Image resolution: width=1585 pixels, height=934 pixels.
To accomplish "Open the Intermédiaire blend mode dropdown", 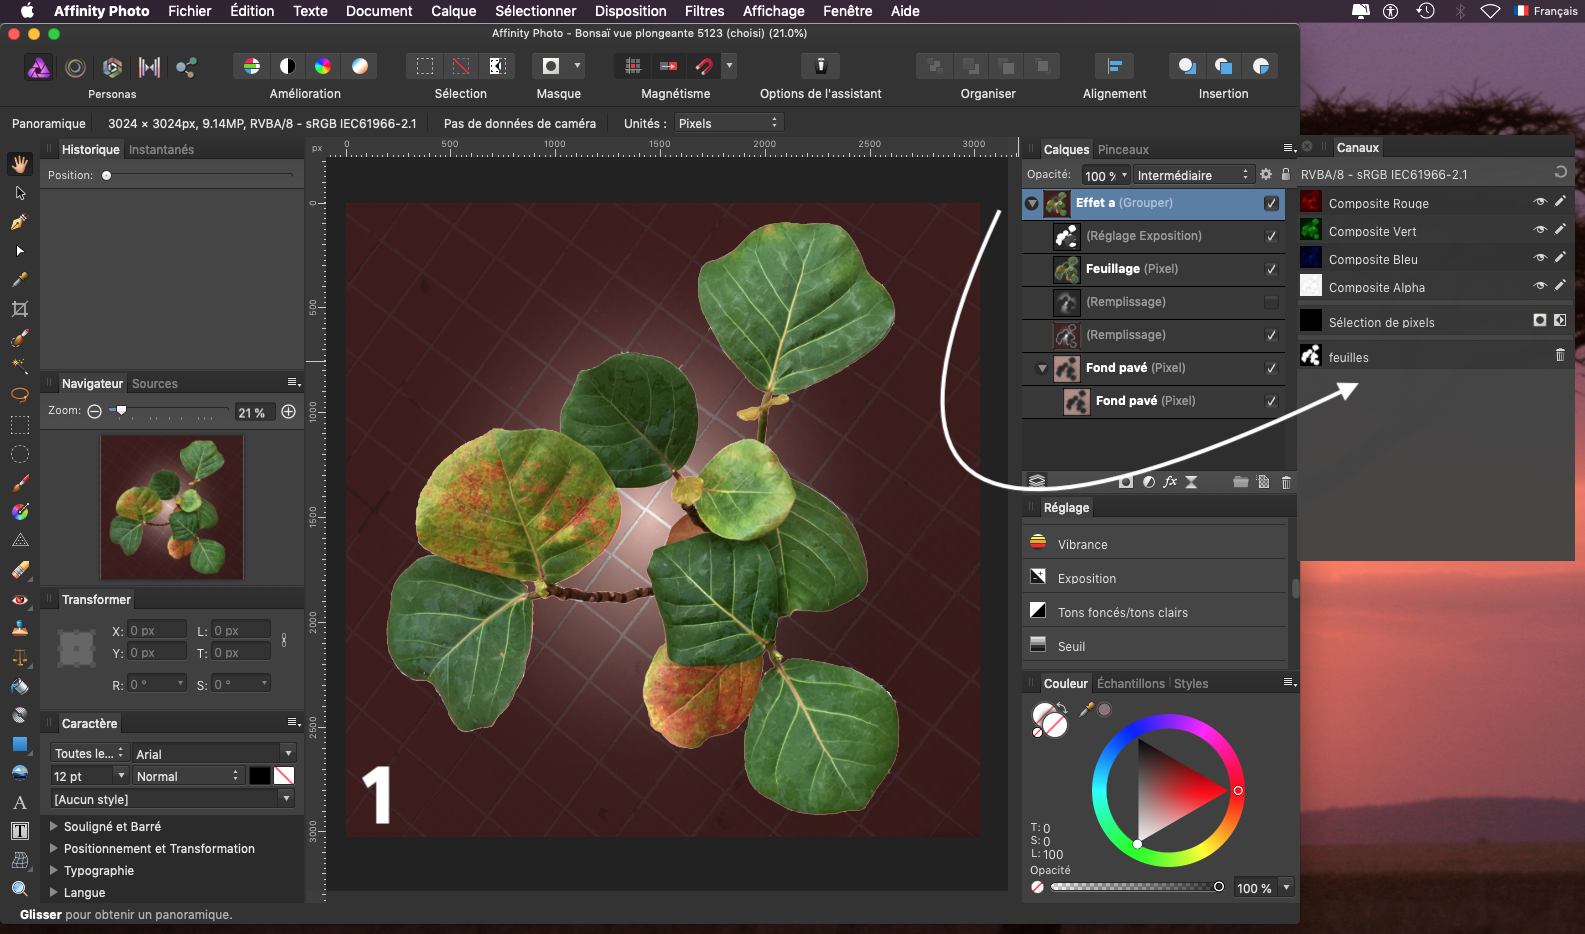I will coord(1193,175).
